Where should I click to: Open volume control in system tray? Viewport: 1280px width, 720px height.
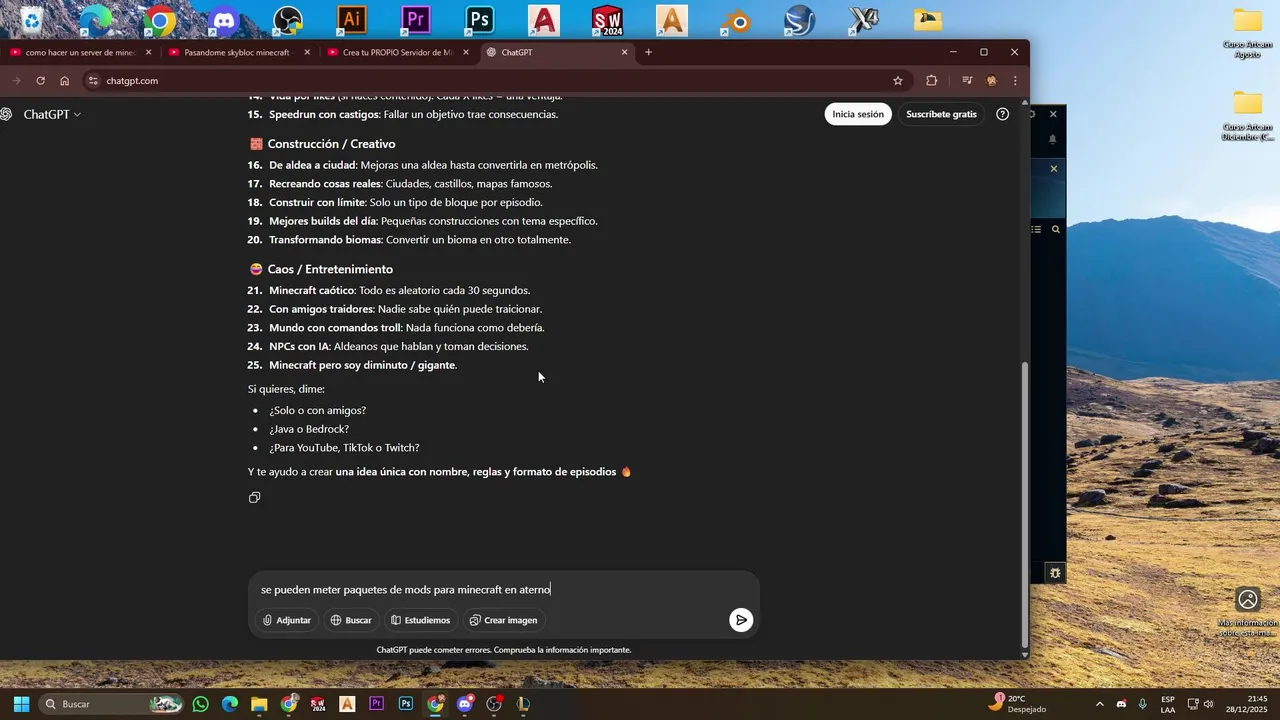(x=1209, y=704)
